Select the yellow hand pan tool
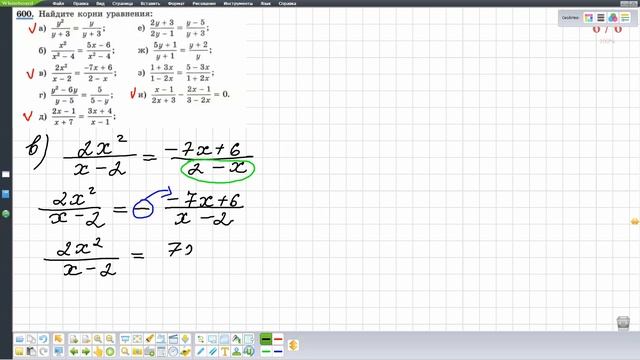The image size is (640, 360). tap(98, 351)
